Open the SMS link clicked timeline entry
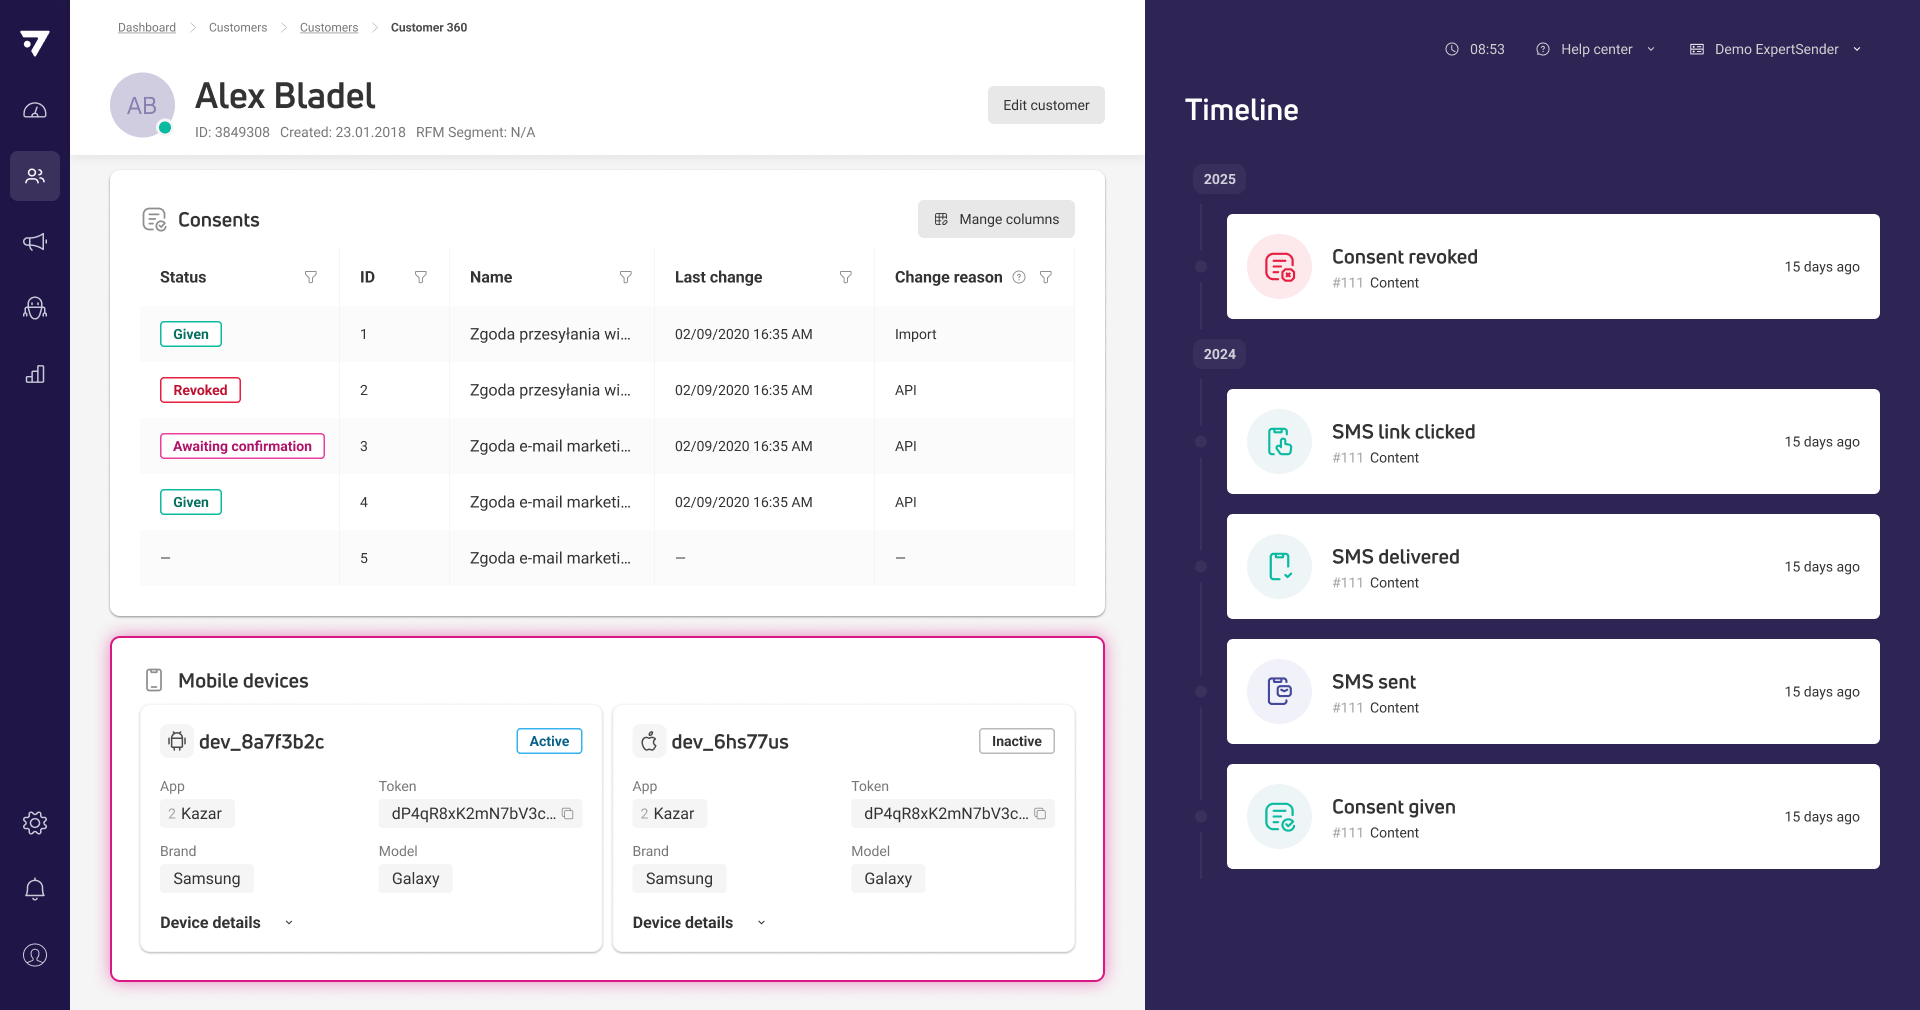Viewport: 1920px width, 1010px height. (1552, 442)
